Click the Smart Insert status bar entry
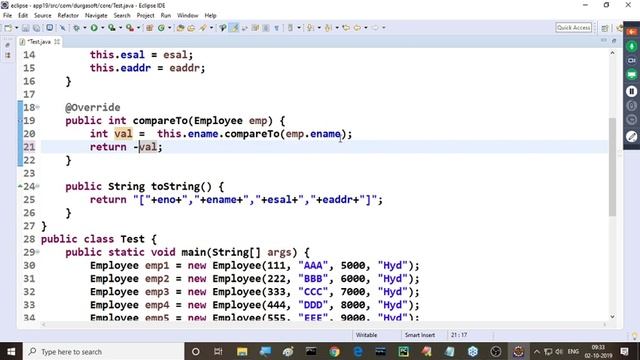The height and width of the screenshot is (360, 640). 420,335
